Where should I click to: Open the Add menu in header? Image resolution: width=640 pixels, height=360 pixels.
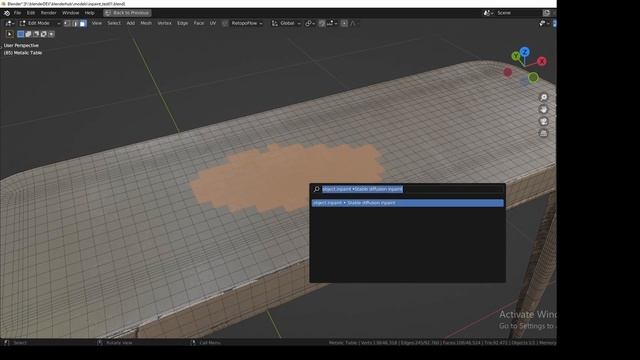click(131, 23)
